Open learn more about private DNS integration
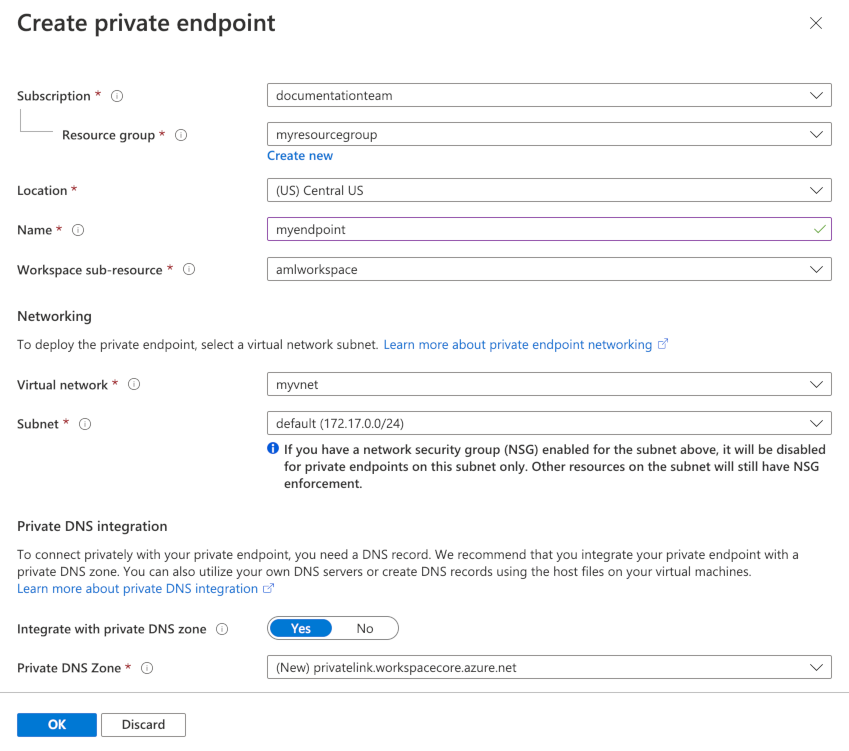 138,588
